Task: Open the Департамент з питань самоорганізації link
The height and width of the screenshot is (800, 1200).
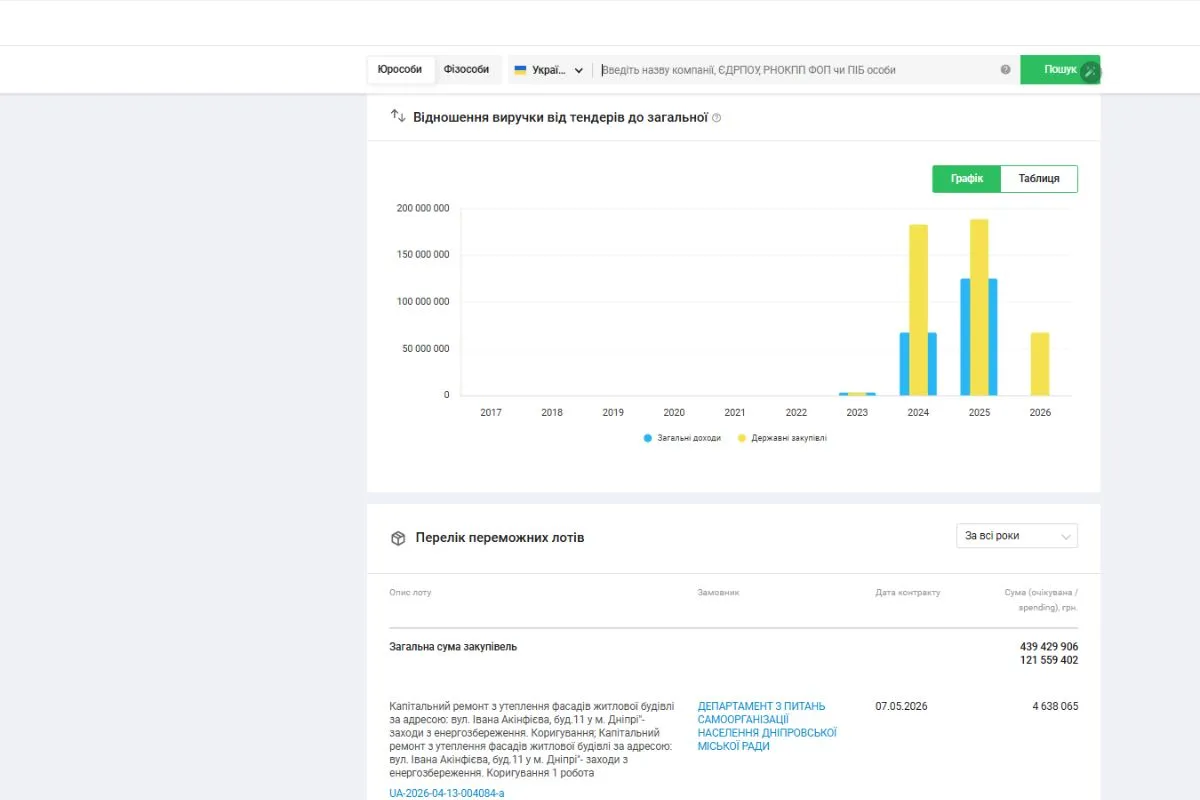Action: 767,726
